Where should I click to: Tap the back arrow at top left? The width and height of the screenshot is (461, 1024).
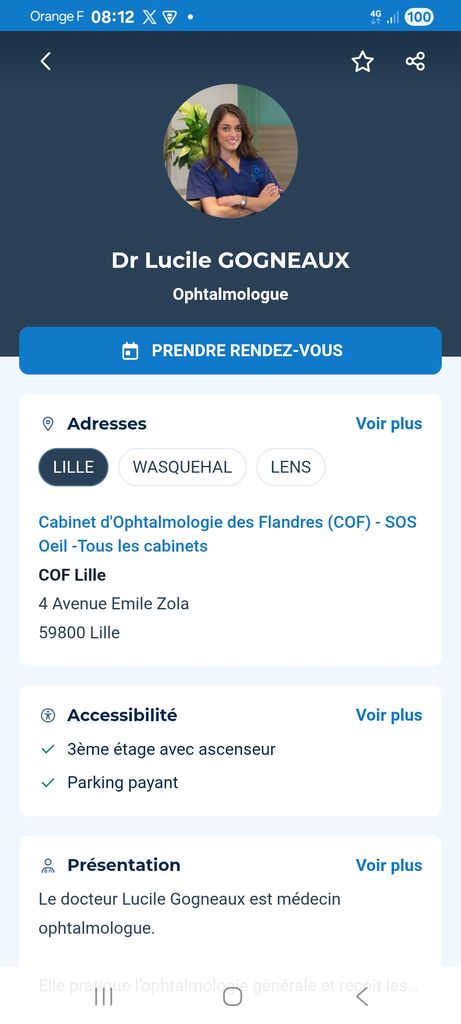coord(45,61)
